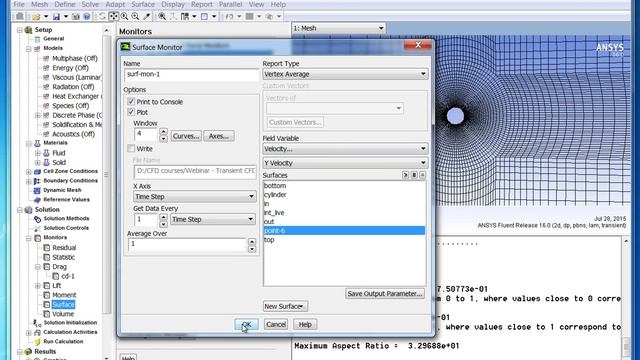
Task: Click OK in the Surface Monitor dialog
Action: click(247, 324)
